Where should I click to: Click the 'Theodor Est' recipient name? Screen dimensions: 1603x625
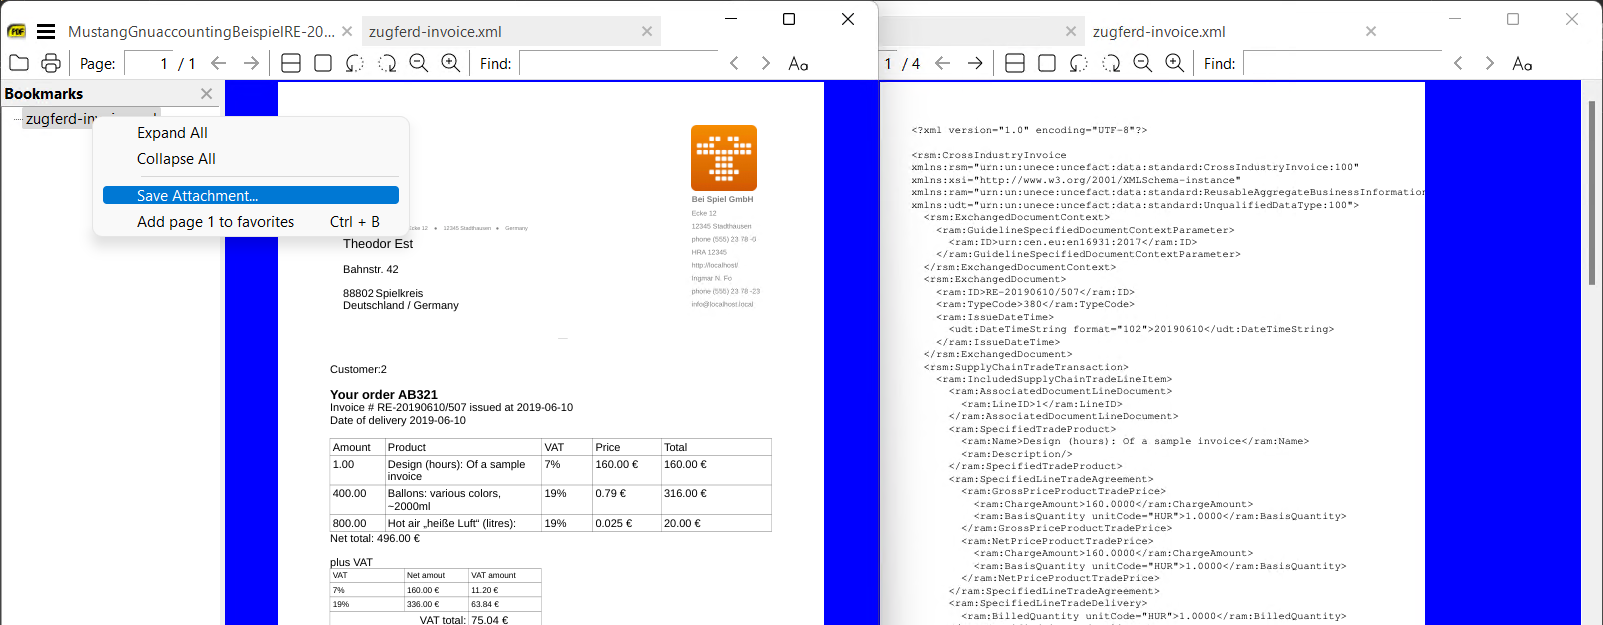coord(378,244)
